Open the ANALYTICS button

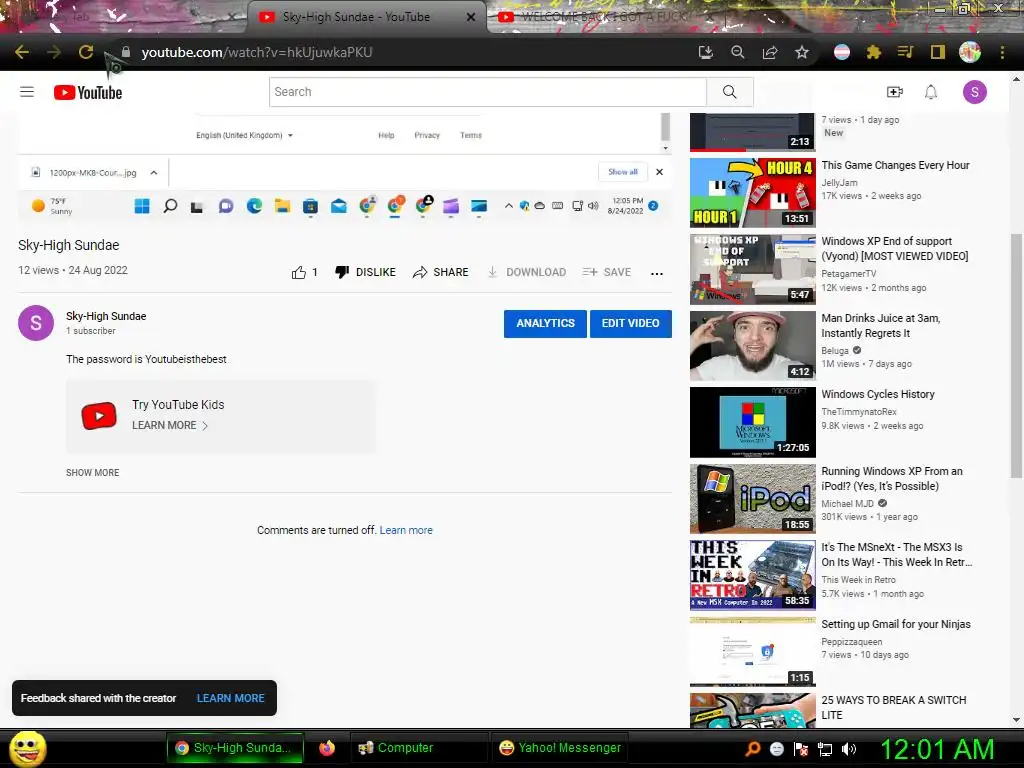545,323
